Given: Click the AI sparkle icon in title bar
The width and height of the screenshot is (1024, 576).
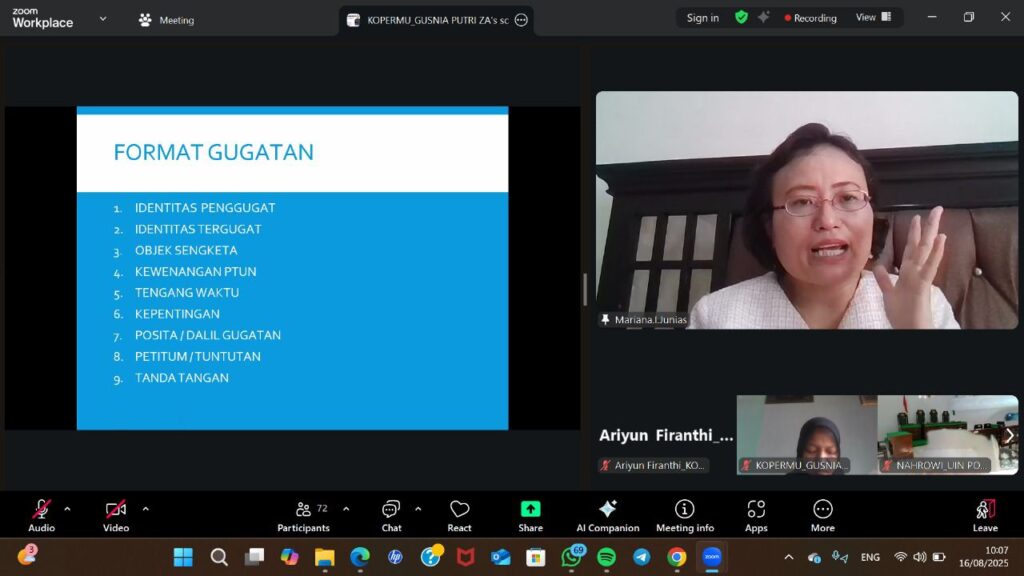Looking at the screenshot, I should tap(763, 18).
